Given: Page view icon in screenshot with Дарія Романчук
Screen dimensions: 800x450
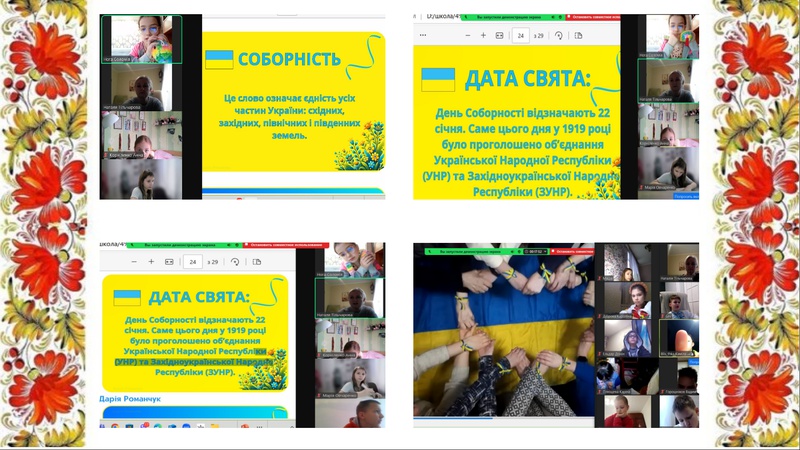Looking at the screenshot, I should (257, 262).
